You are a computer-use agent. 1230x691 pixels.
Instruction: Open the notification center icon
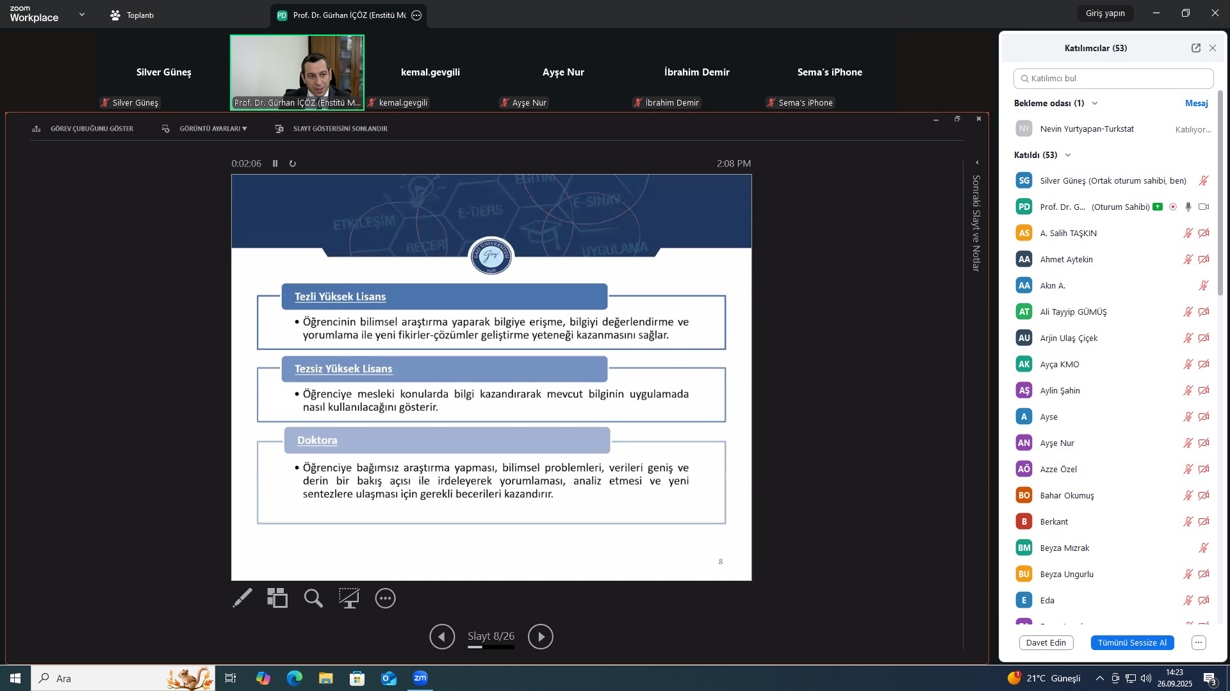point(1209,678)
